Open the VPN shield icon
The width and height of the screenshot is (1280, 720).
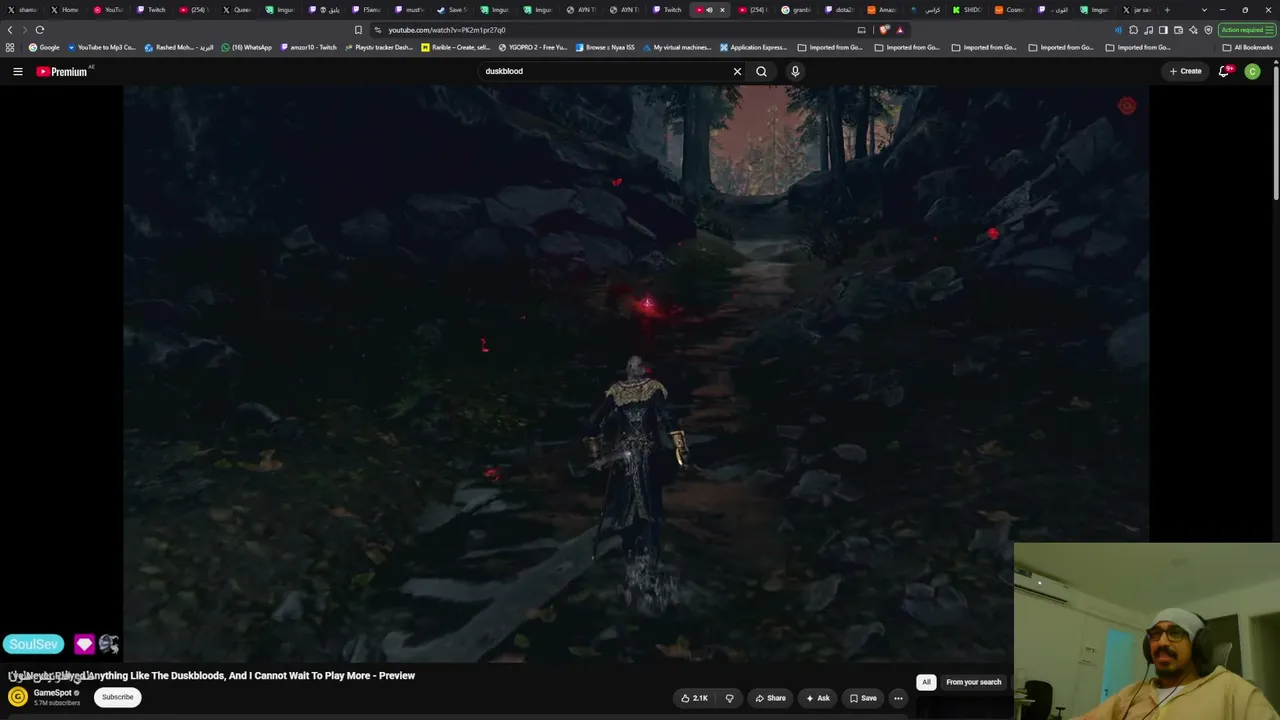[1208, 30]
